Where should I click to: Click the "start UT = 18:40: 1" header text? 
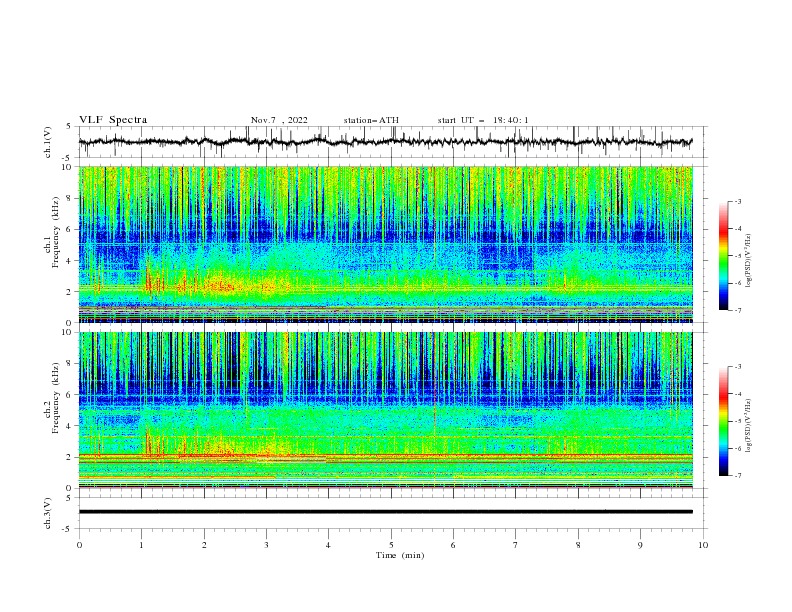(x=483, y=120)
